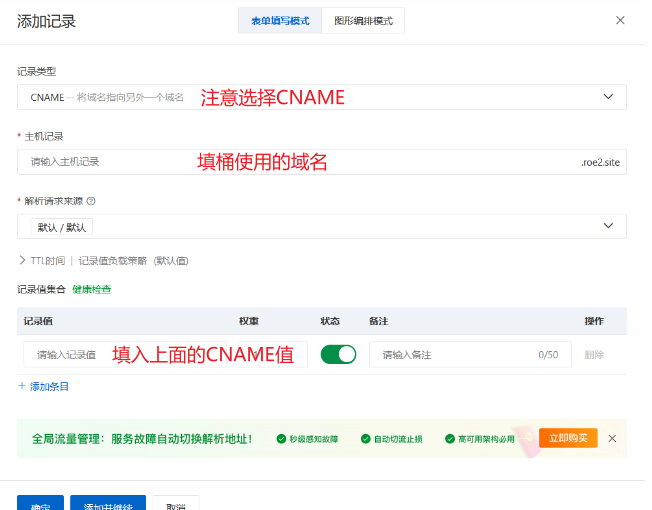Switch to the 表单填写模式 tab
The width and height of the screenshot is (652, 510).
[280, 21]
